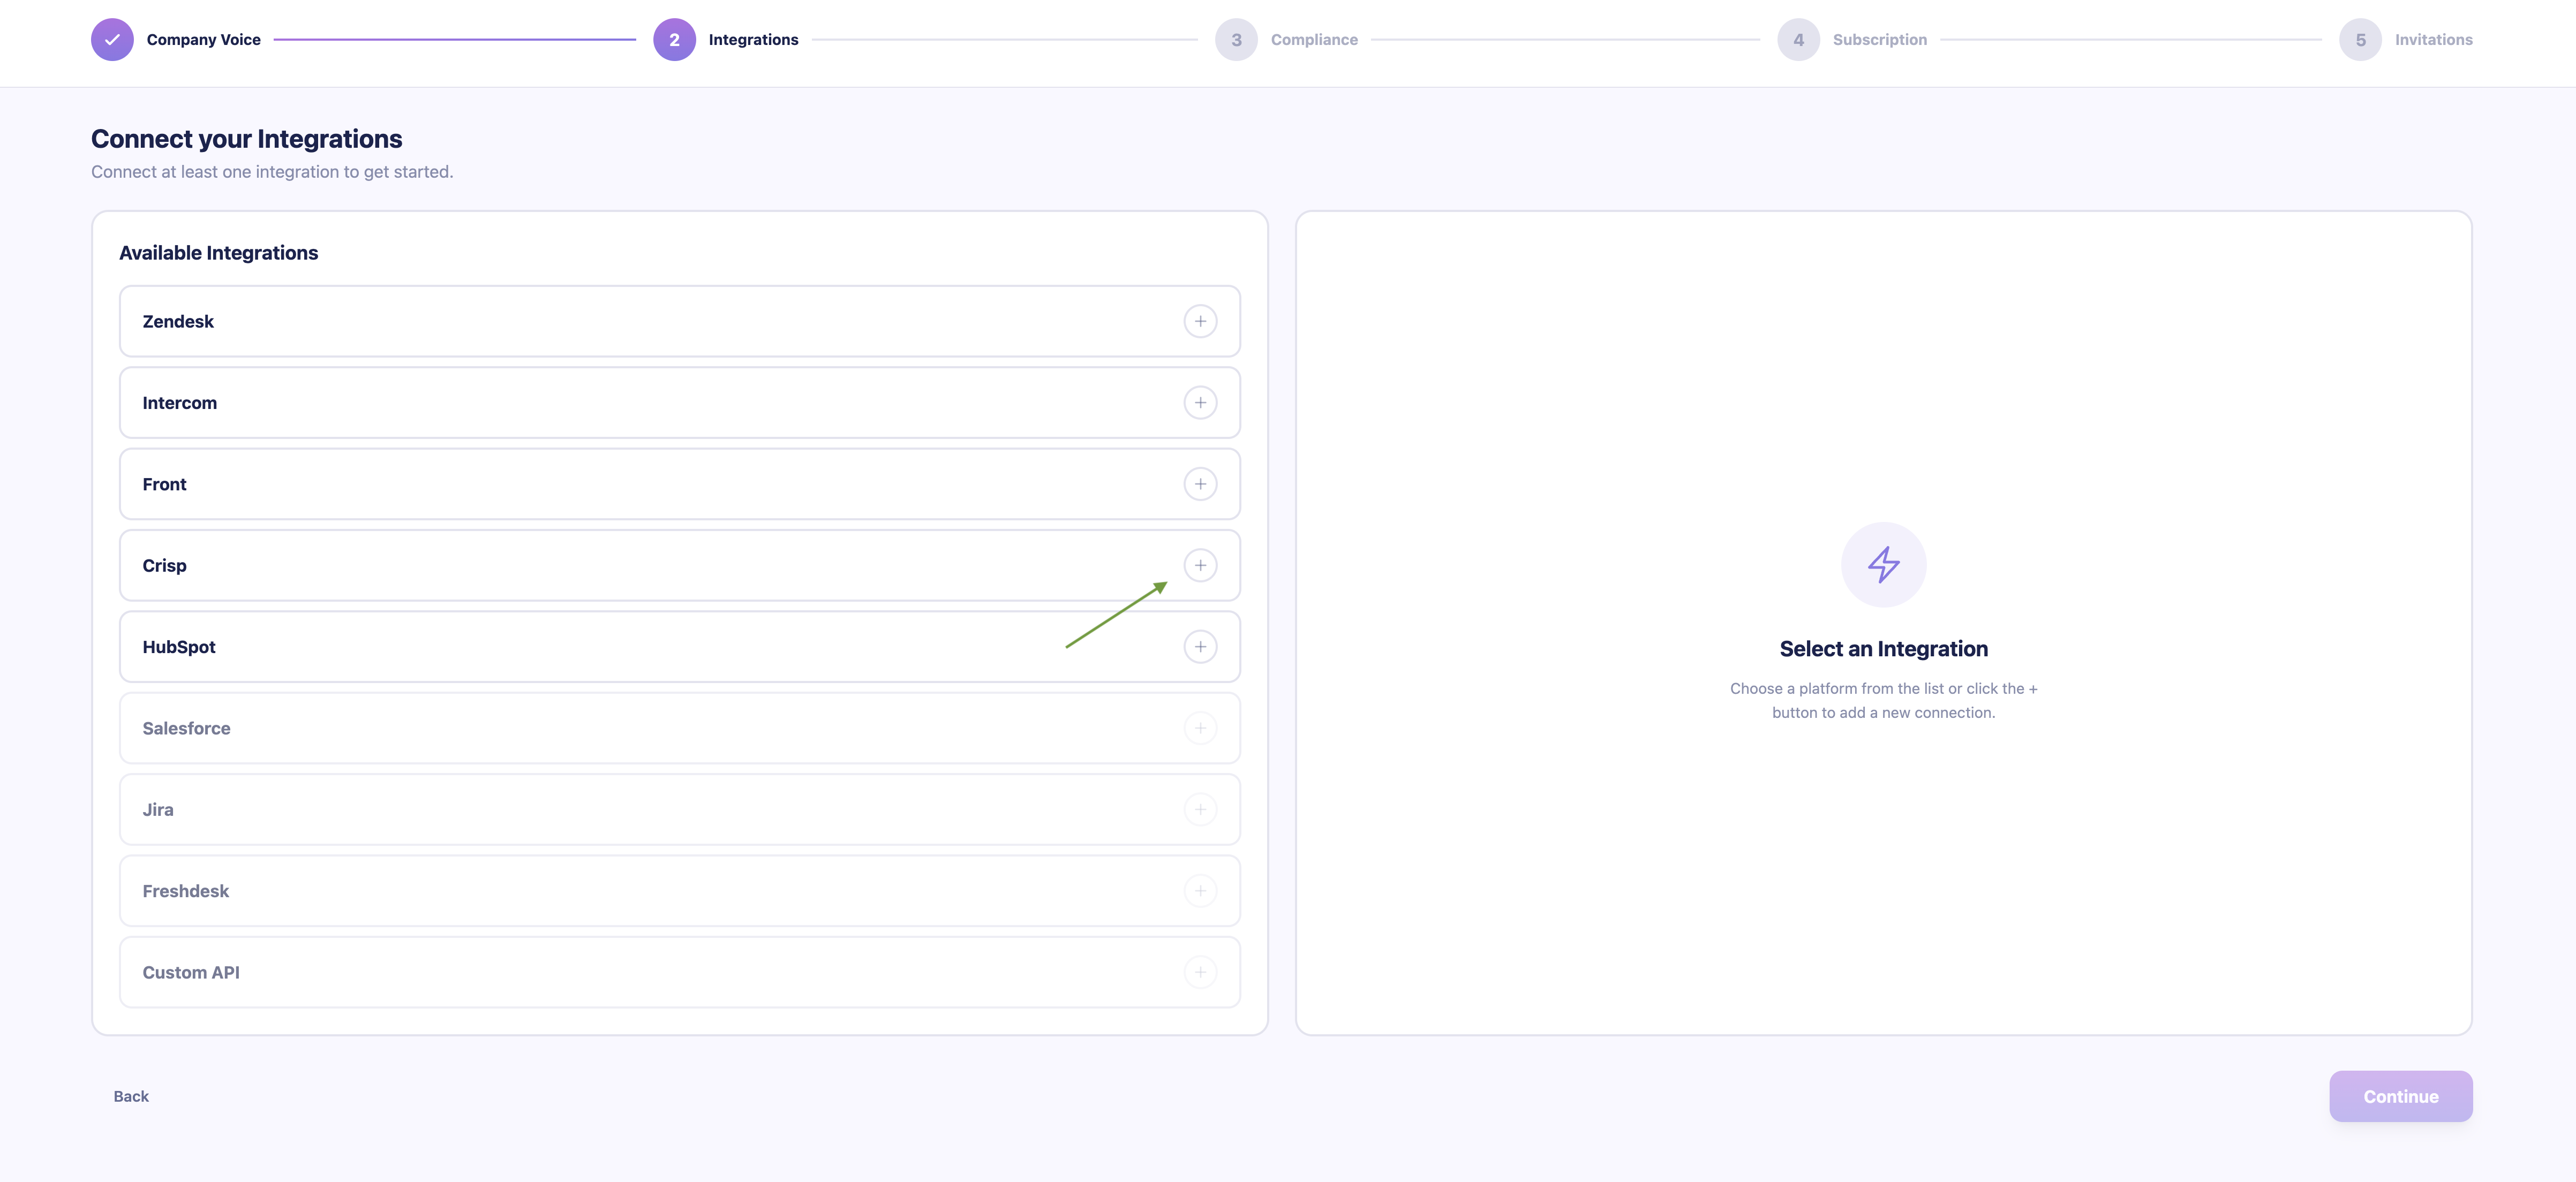Click the Connect your Integrations title

(x=247, y=139)
